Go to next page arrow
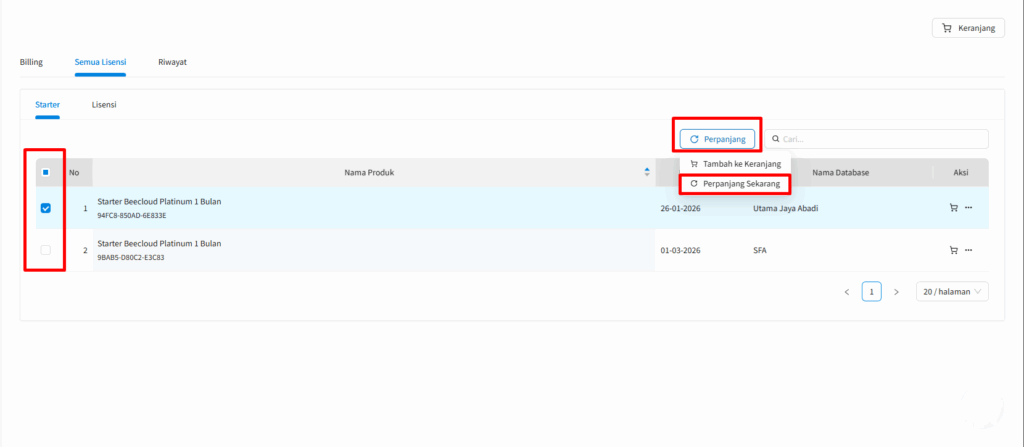Viewport: 1024px width, 447px height. (x=896, y=292)
